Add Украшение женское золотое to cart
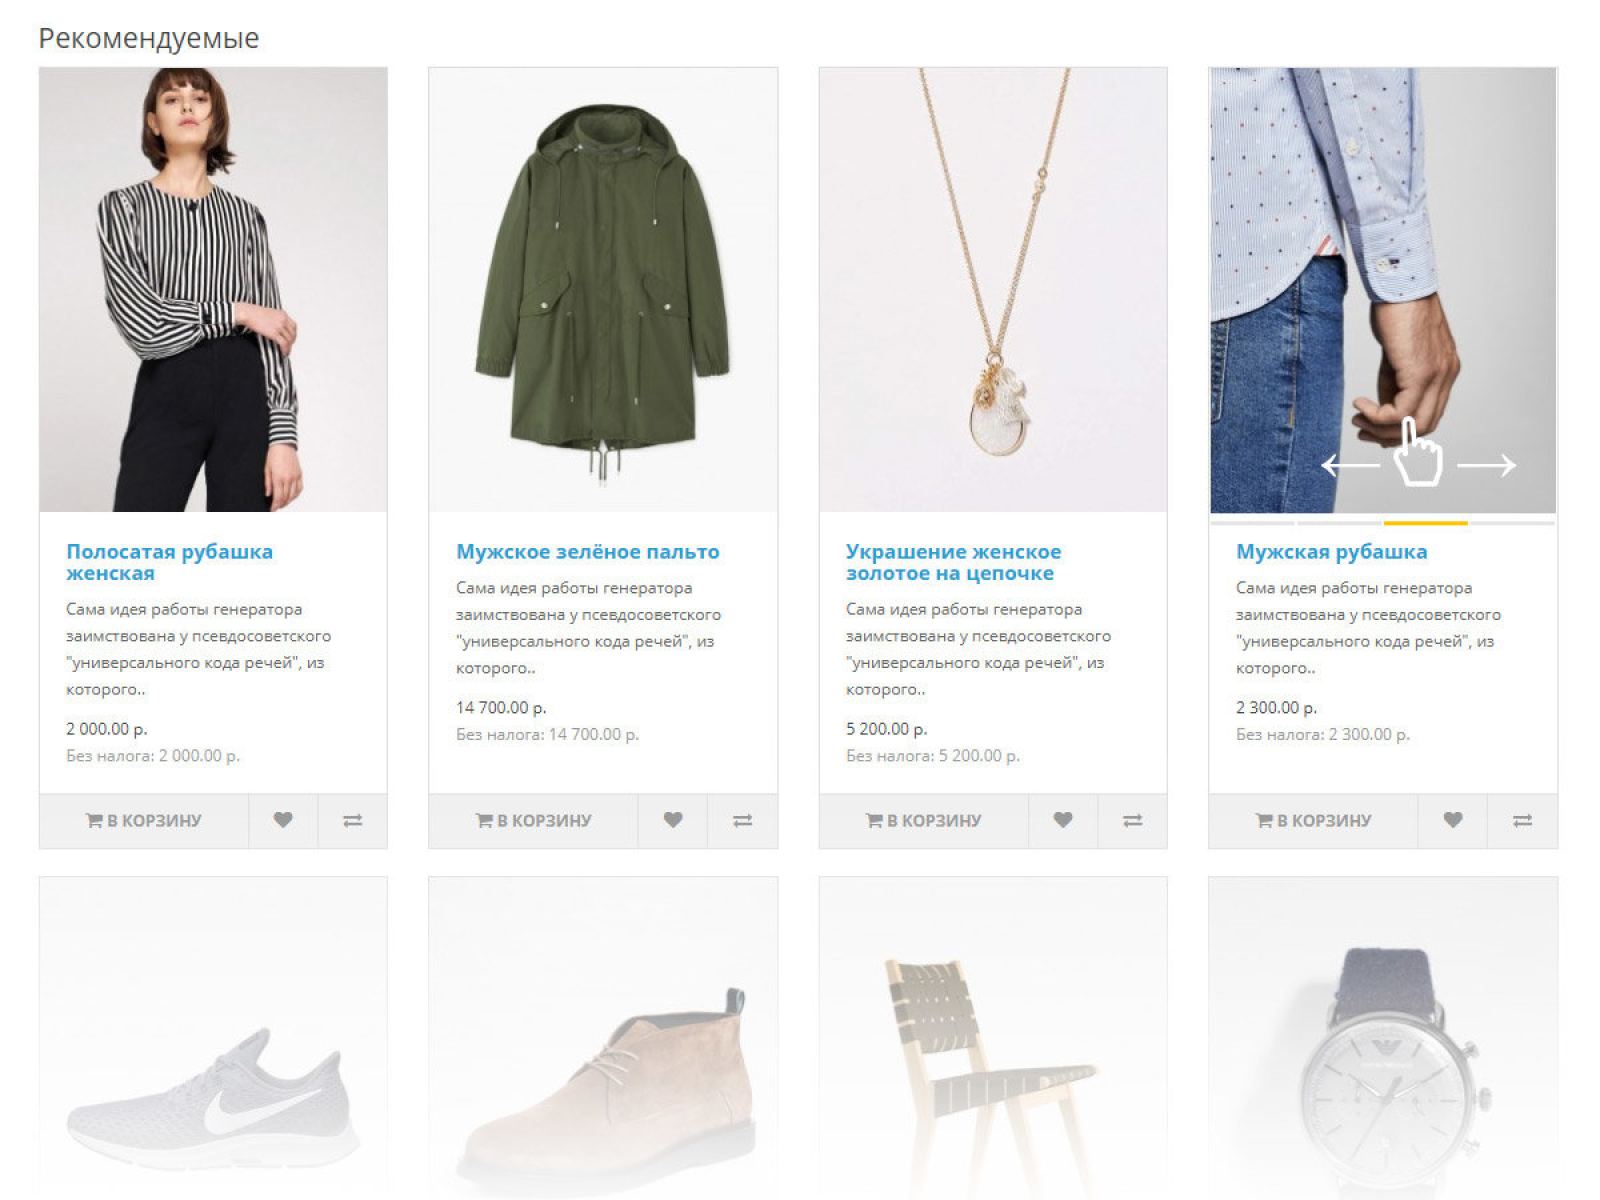The image size is (1600, 1200). click(x=924, y=820)
